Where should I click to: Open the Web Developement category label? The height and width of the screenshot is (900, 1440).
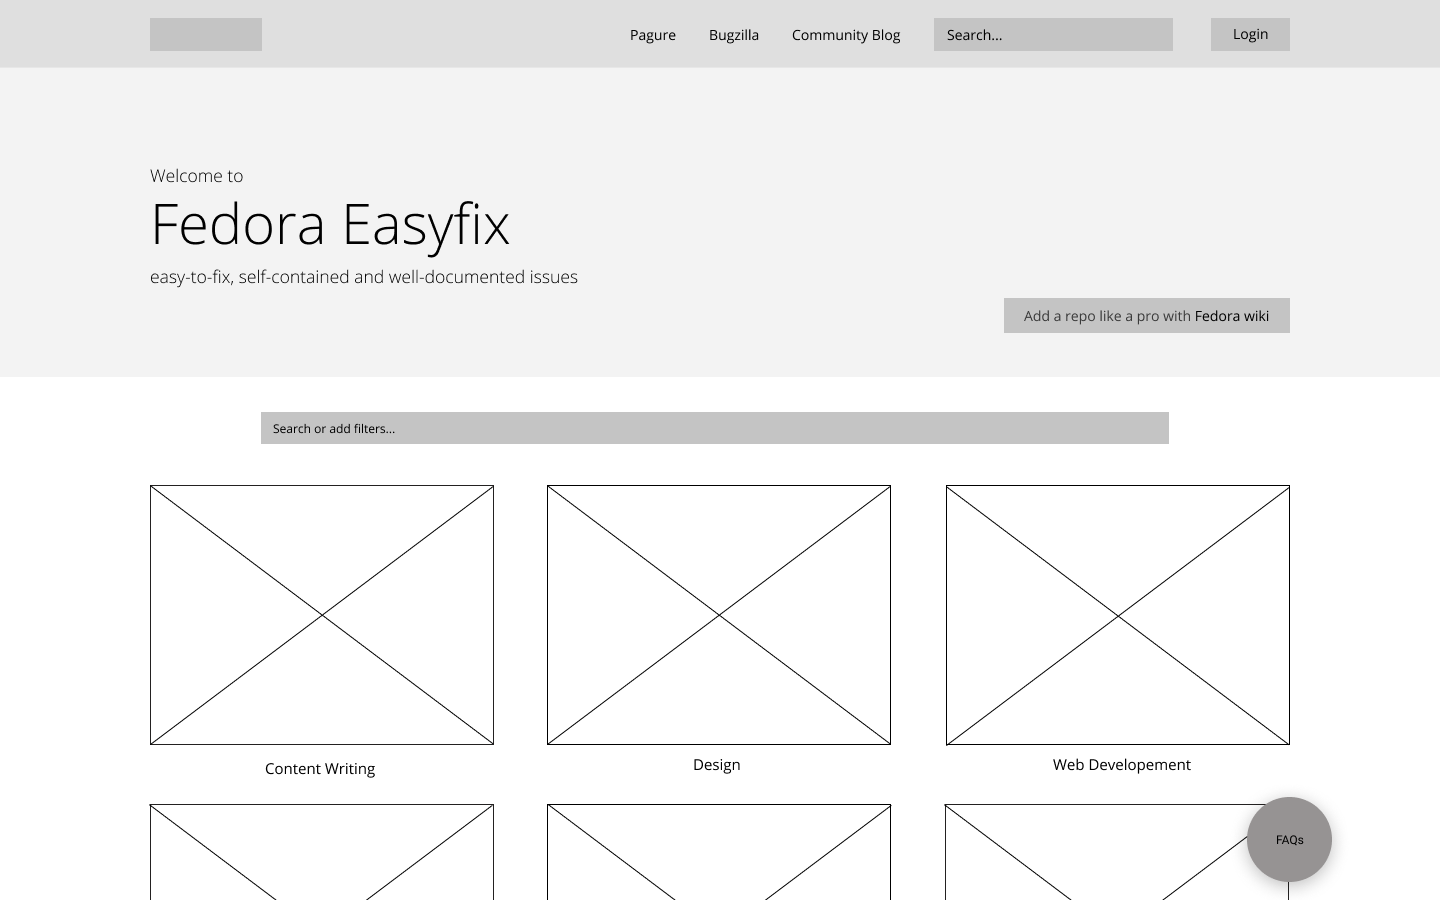click(x=1122, y=765)
